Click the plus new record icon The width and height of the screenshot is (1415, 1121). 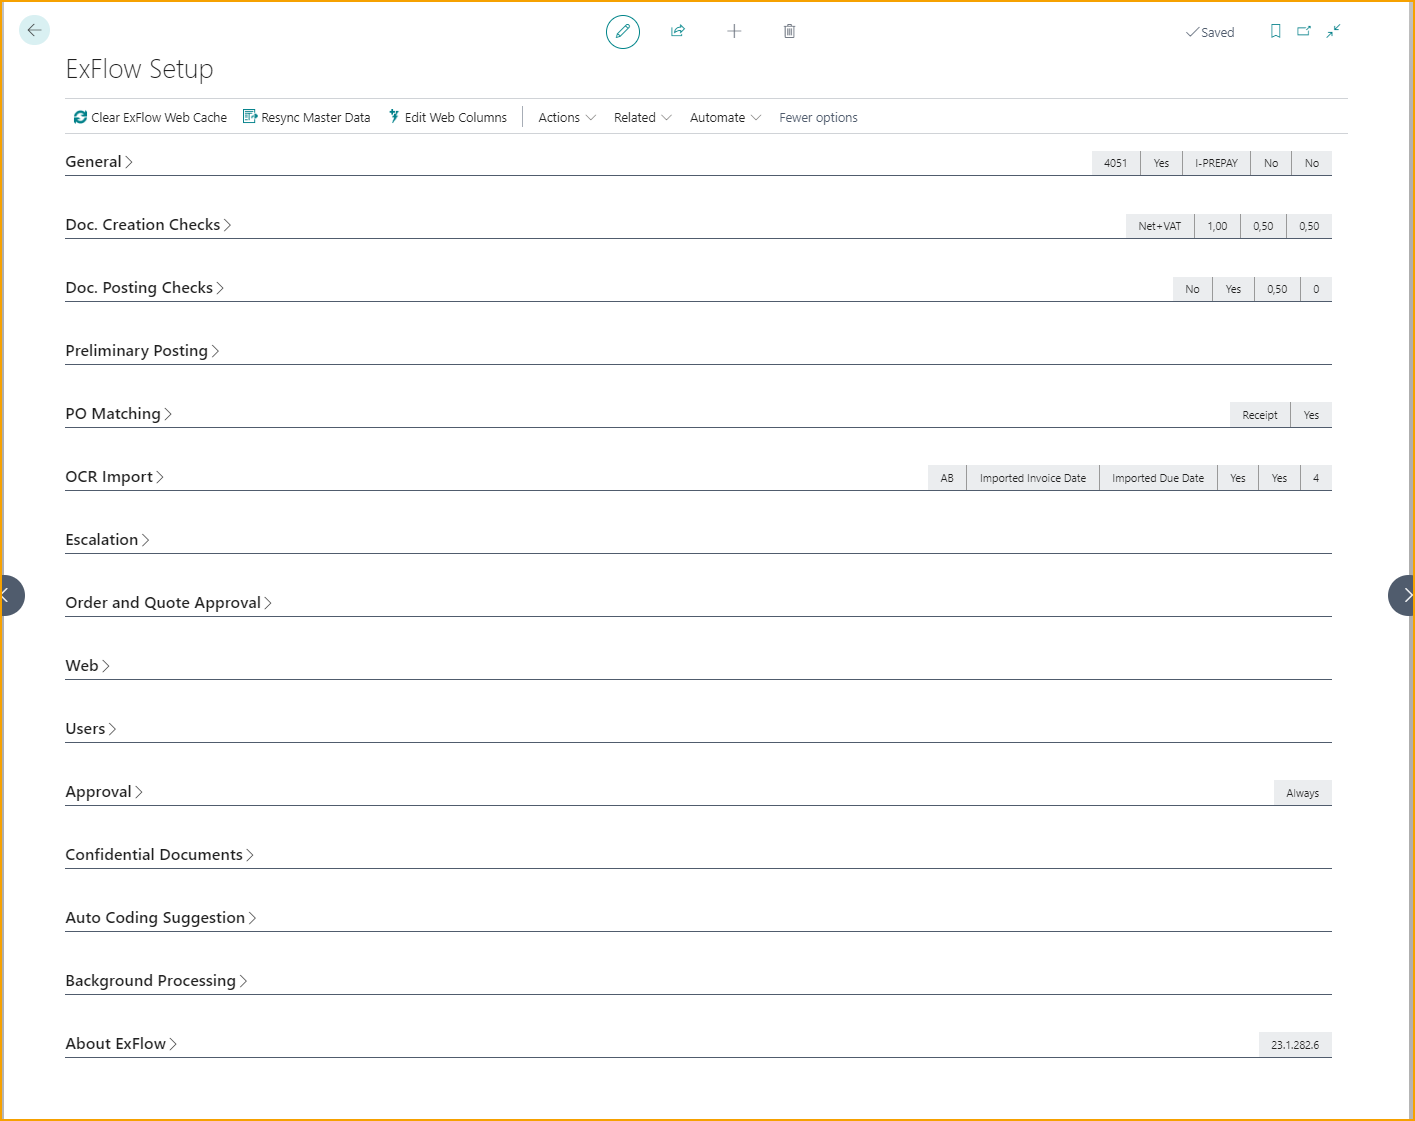point(734,31)
